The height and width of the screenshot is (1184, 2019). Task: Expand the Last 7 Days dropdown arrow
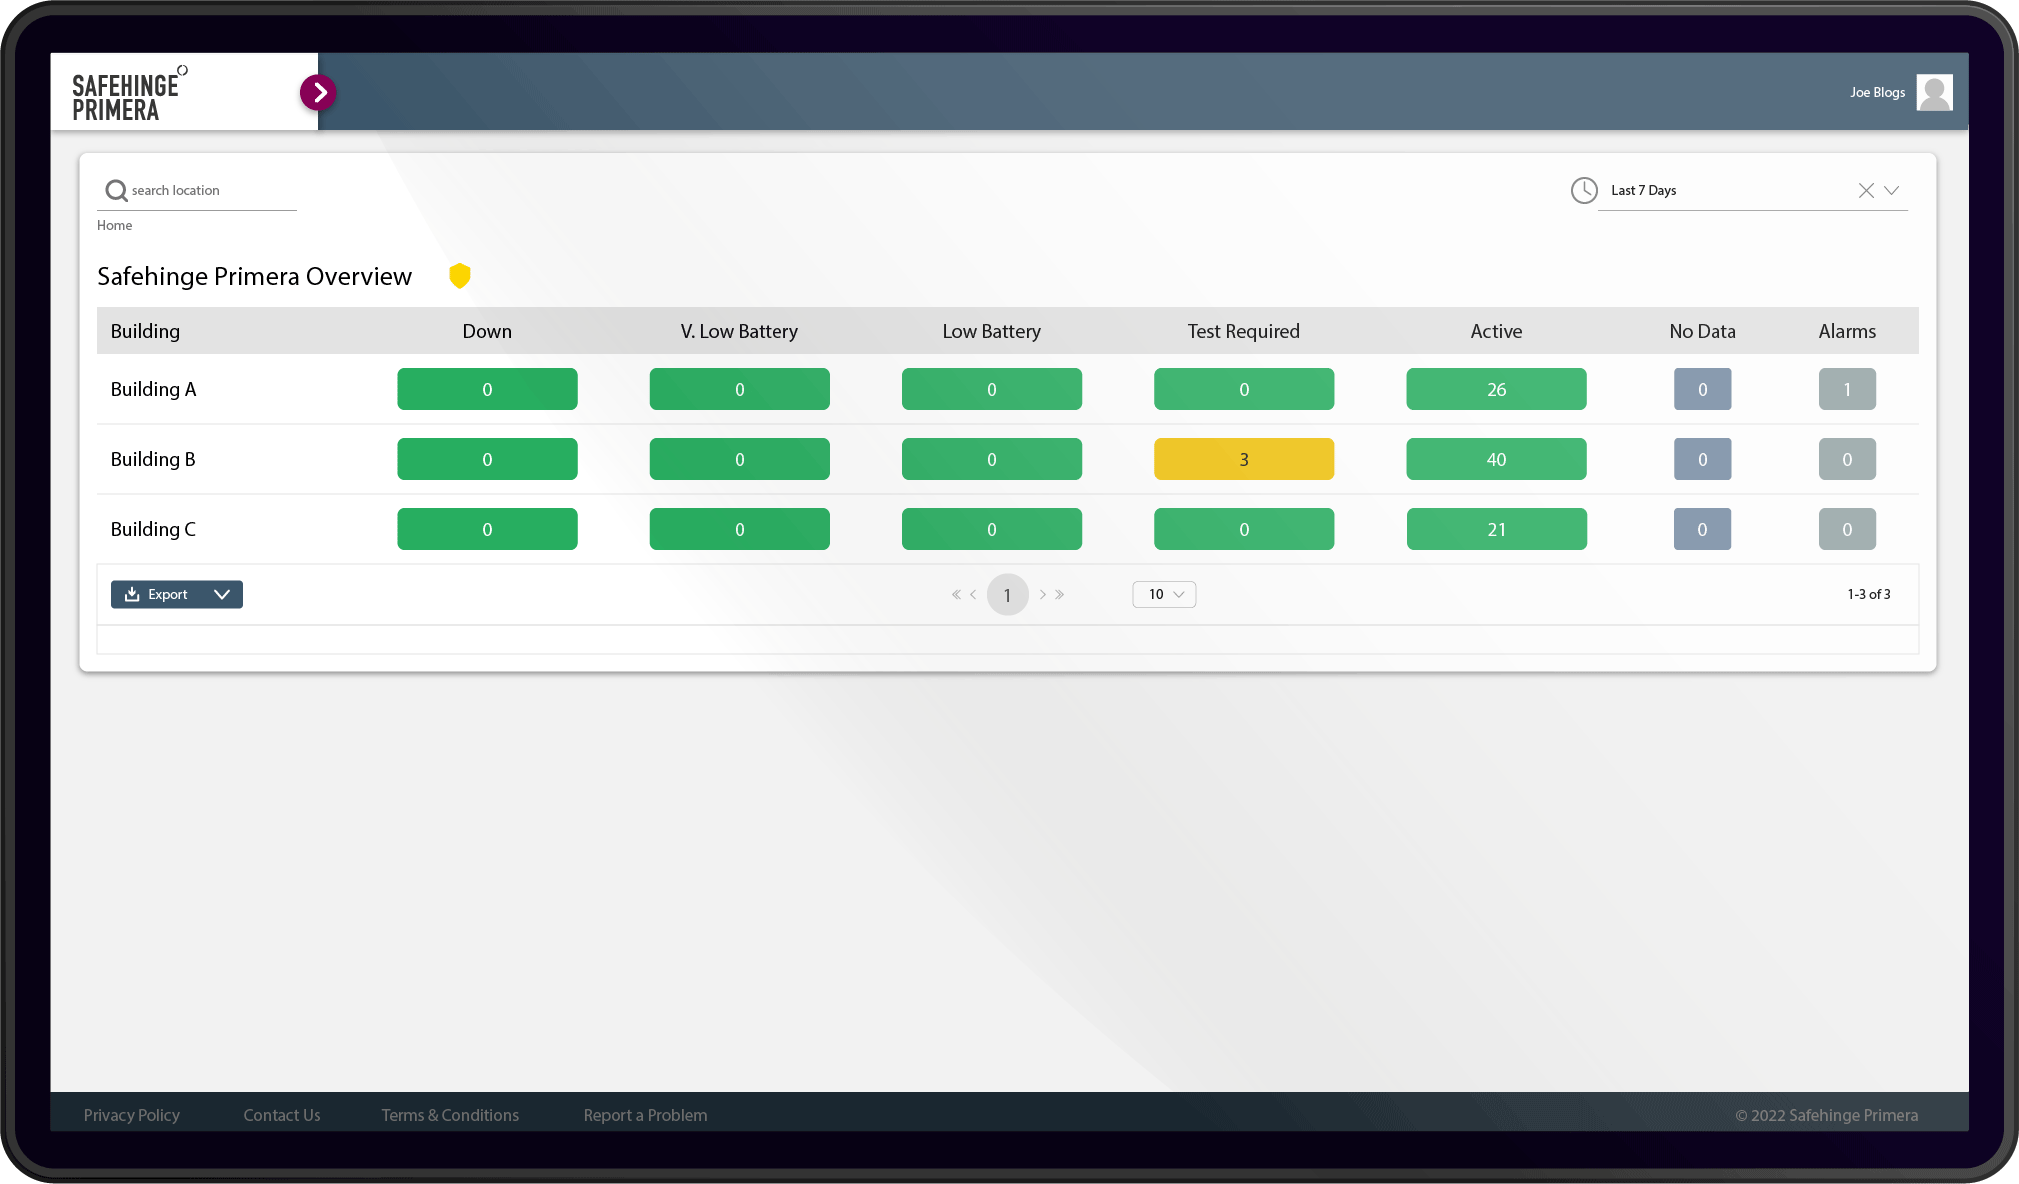(x=1892, y=190)
